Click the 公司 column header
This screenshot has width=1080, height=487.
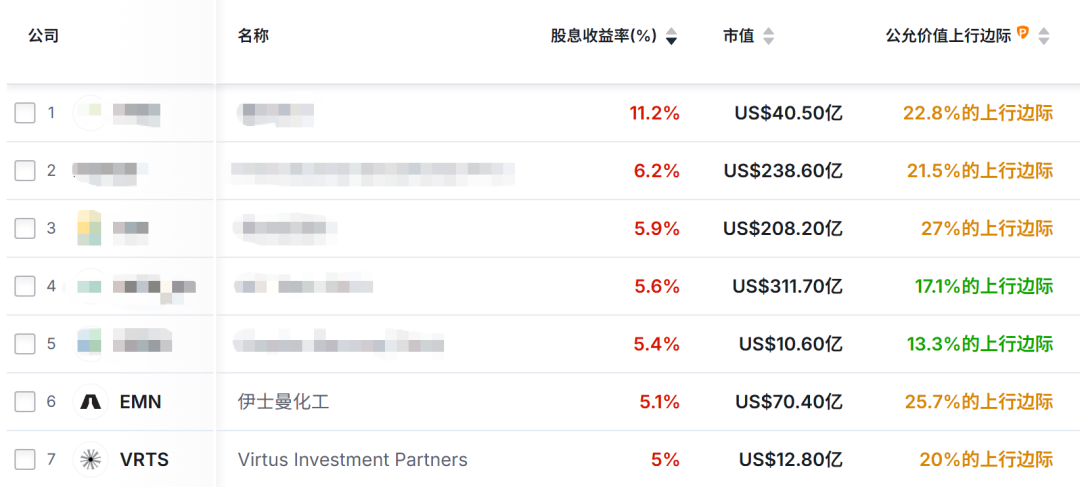[43, 36]
